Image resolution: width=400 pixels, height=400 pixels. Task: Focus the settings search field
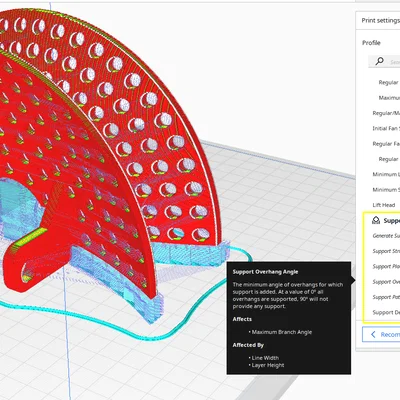coord(384,62)
